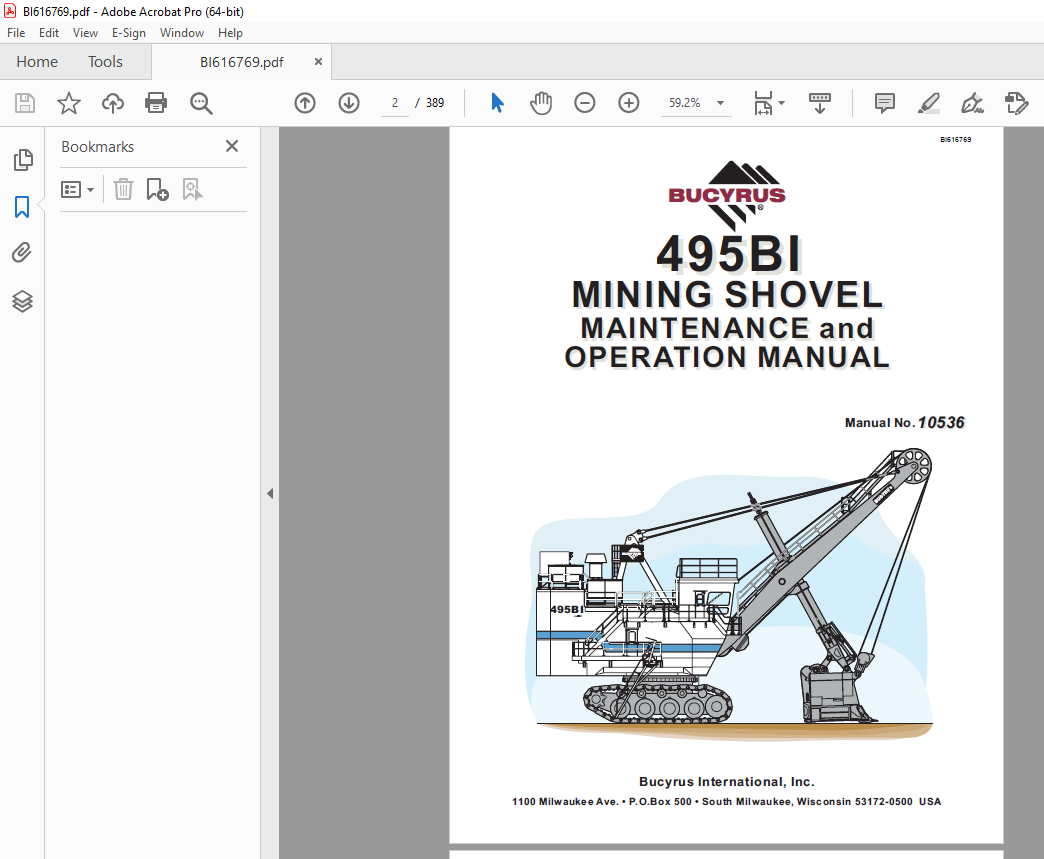Open the Help menu
1044x859 pixels.
(x=230, y=33)
